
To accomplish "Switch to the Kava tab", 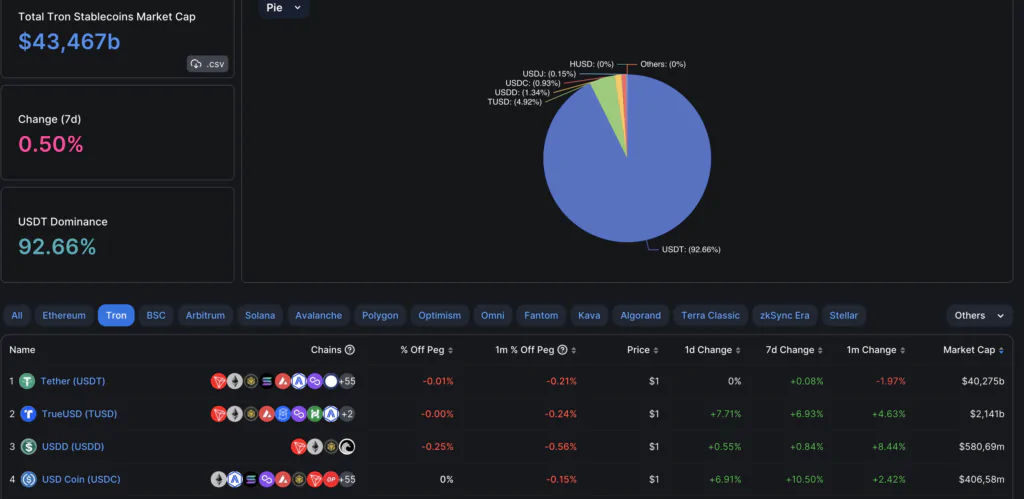I will click(x=589, y=315).
